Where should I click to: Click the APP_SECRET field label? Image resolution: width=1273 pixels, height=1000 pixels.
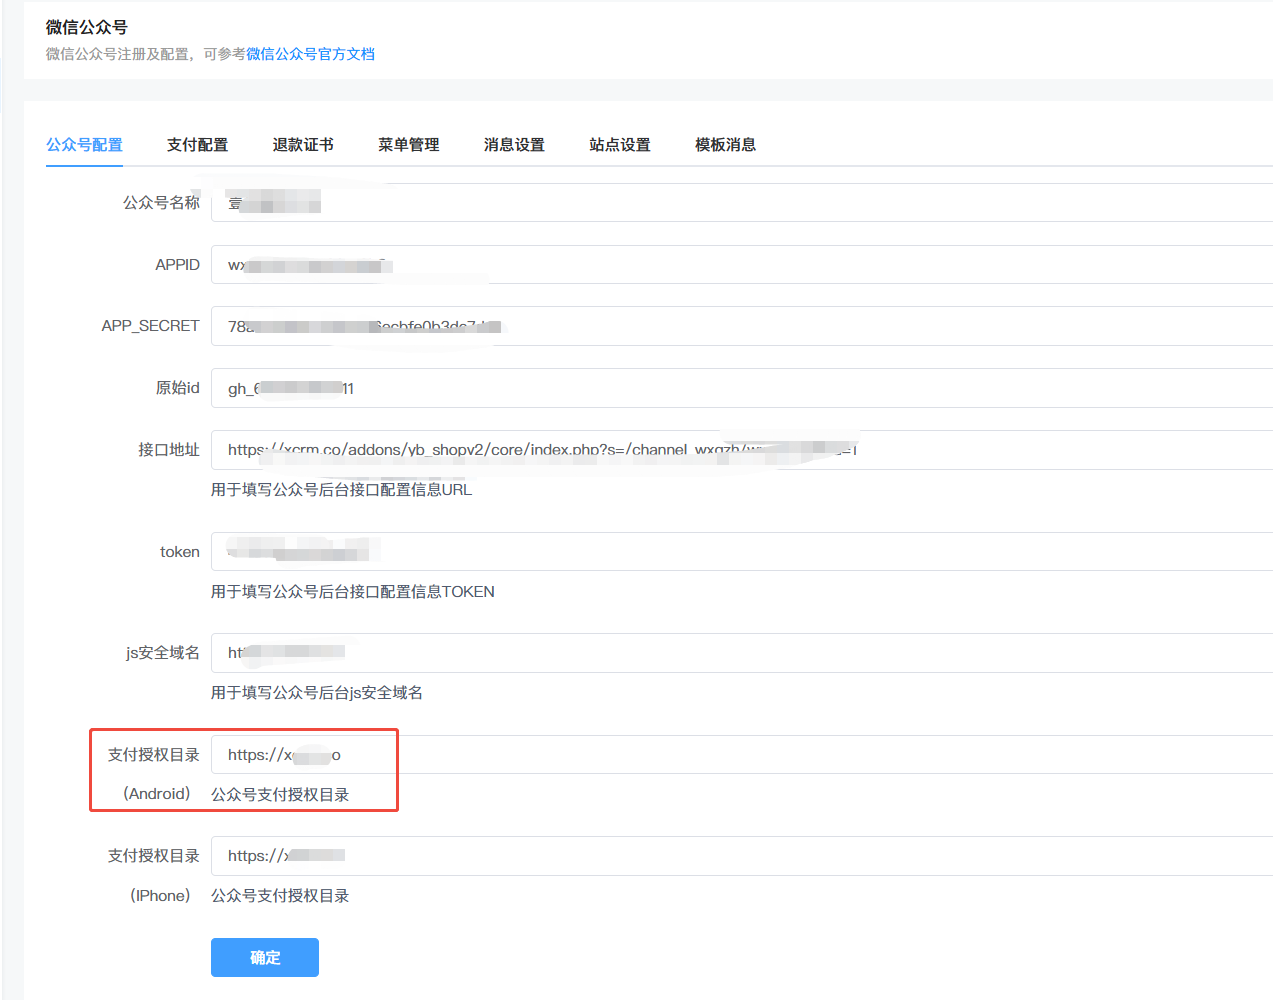150,326
